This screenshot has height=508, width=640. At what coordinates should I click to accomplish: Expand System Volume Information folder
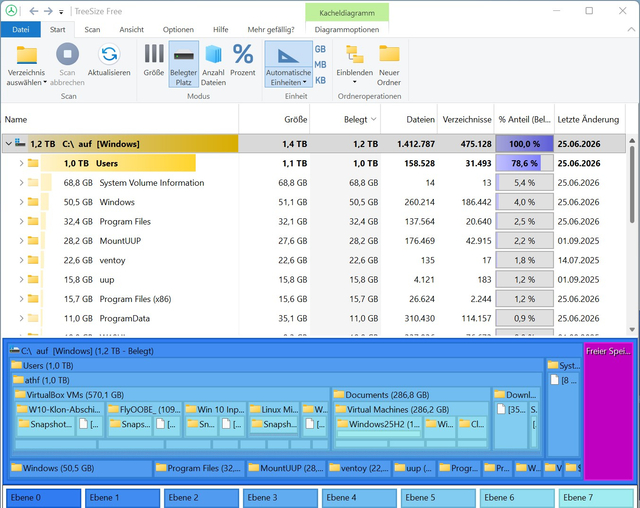(21, 183)
